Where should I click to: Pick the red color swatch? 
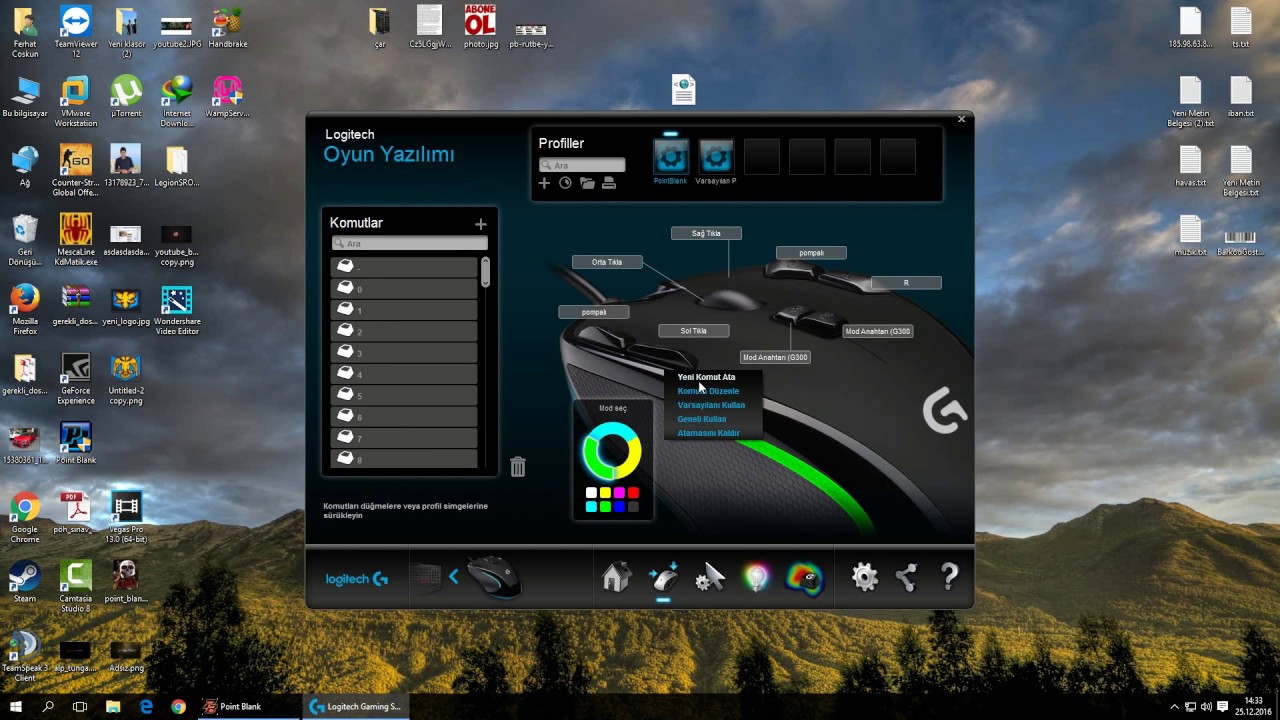tap(633, 493)
